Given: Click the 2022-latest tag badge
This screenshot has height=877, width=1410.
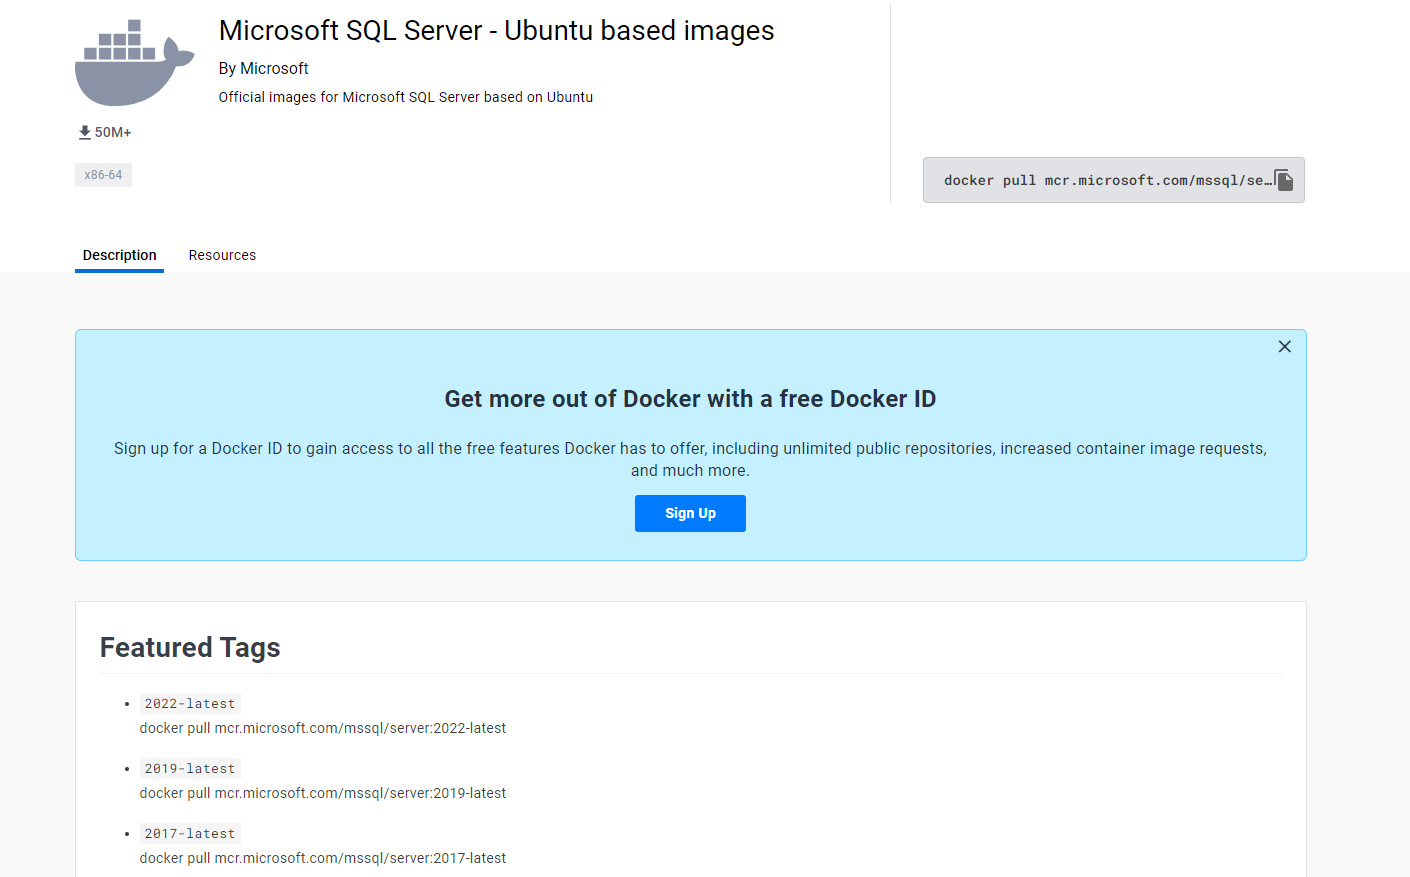Looking at the screenshot, I should click(190, 703).
